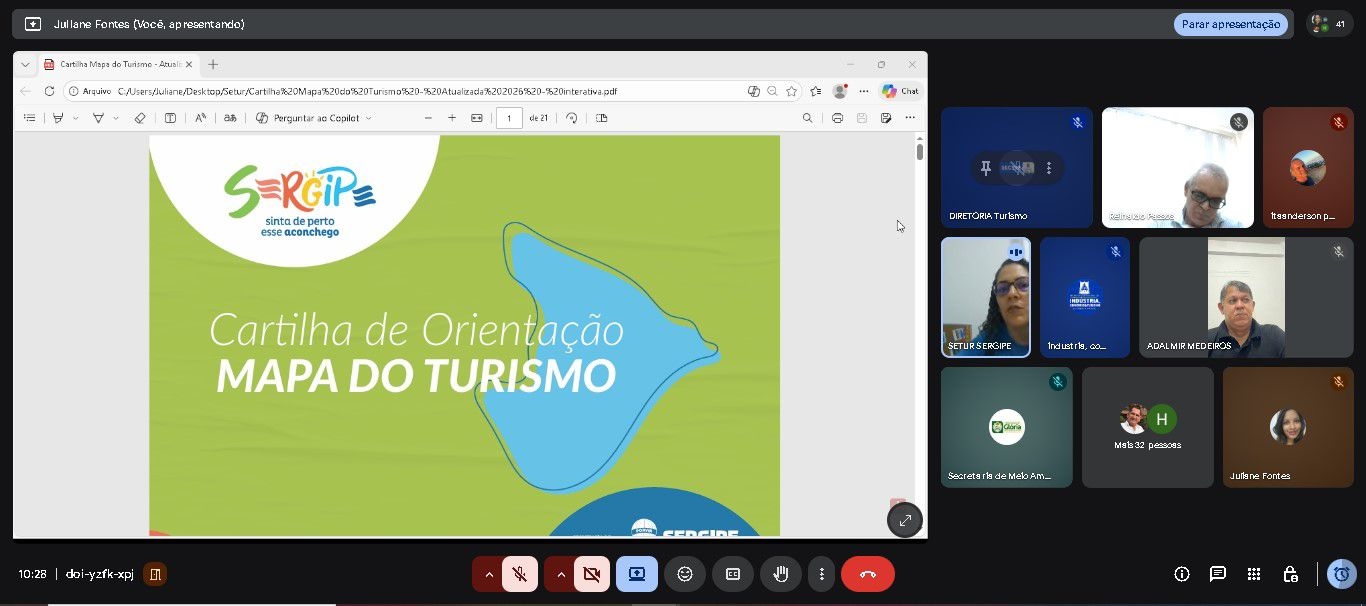Raise your hand in the meeting

(x=781, y=574)
